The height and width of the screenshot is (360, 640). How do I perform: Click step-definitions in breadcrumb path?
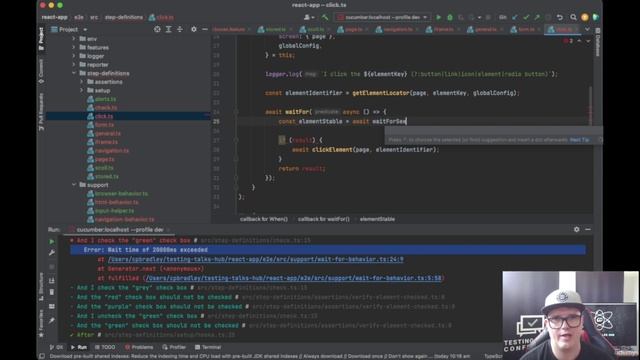point(124,18)
